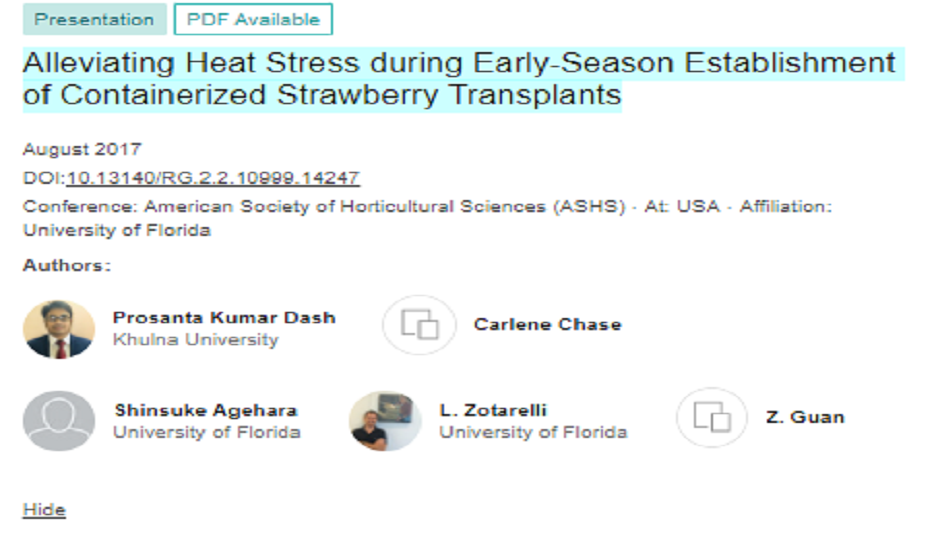The height and width of the screenshot is (554, 936).
Task: Click Z. Guan's placeholder avatar icon
Action: (x=712, y=417)
